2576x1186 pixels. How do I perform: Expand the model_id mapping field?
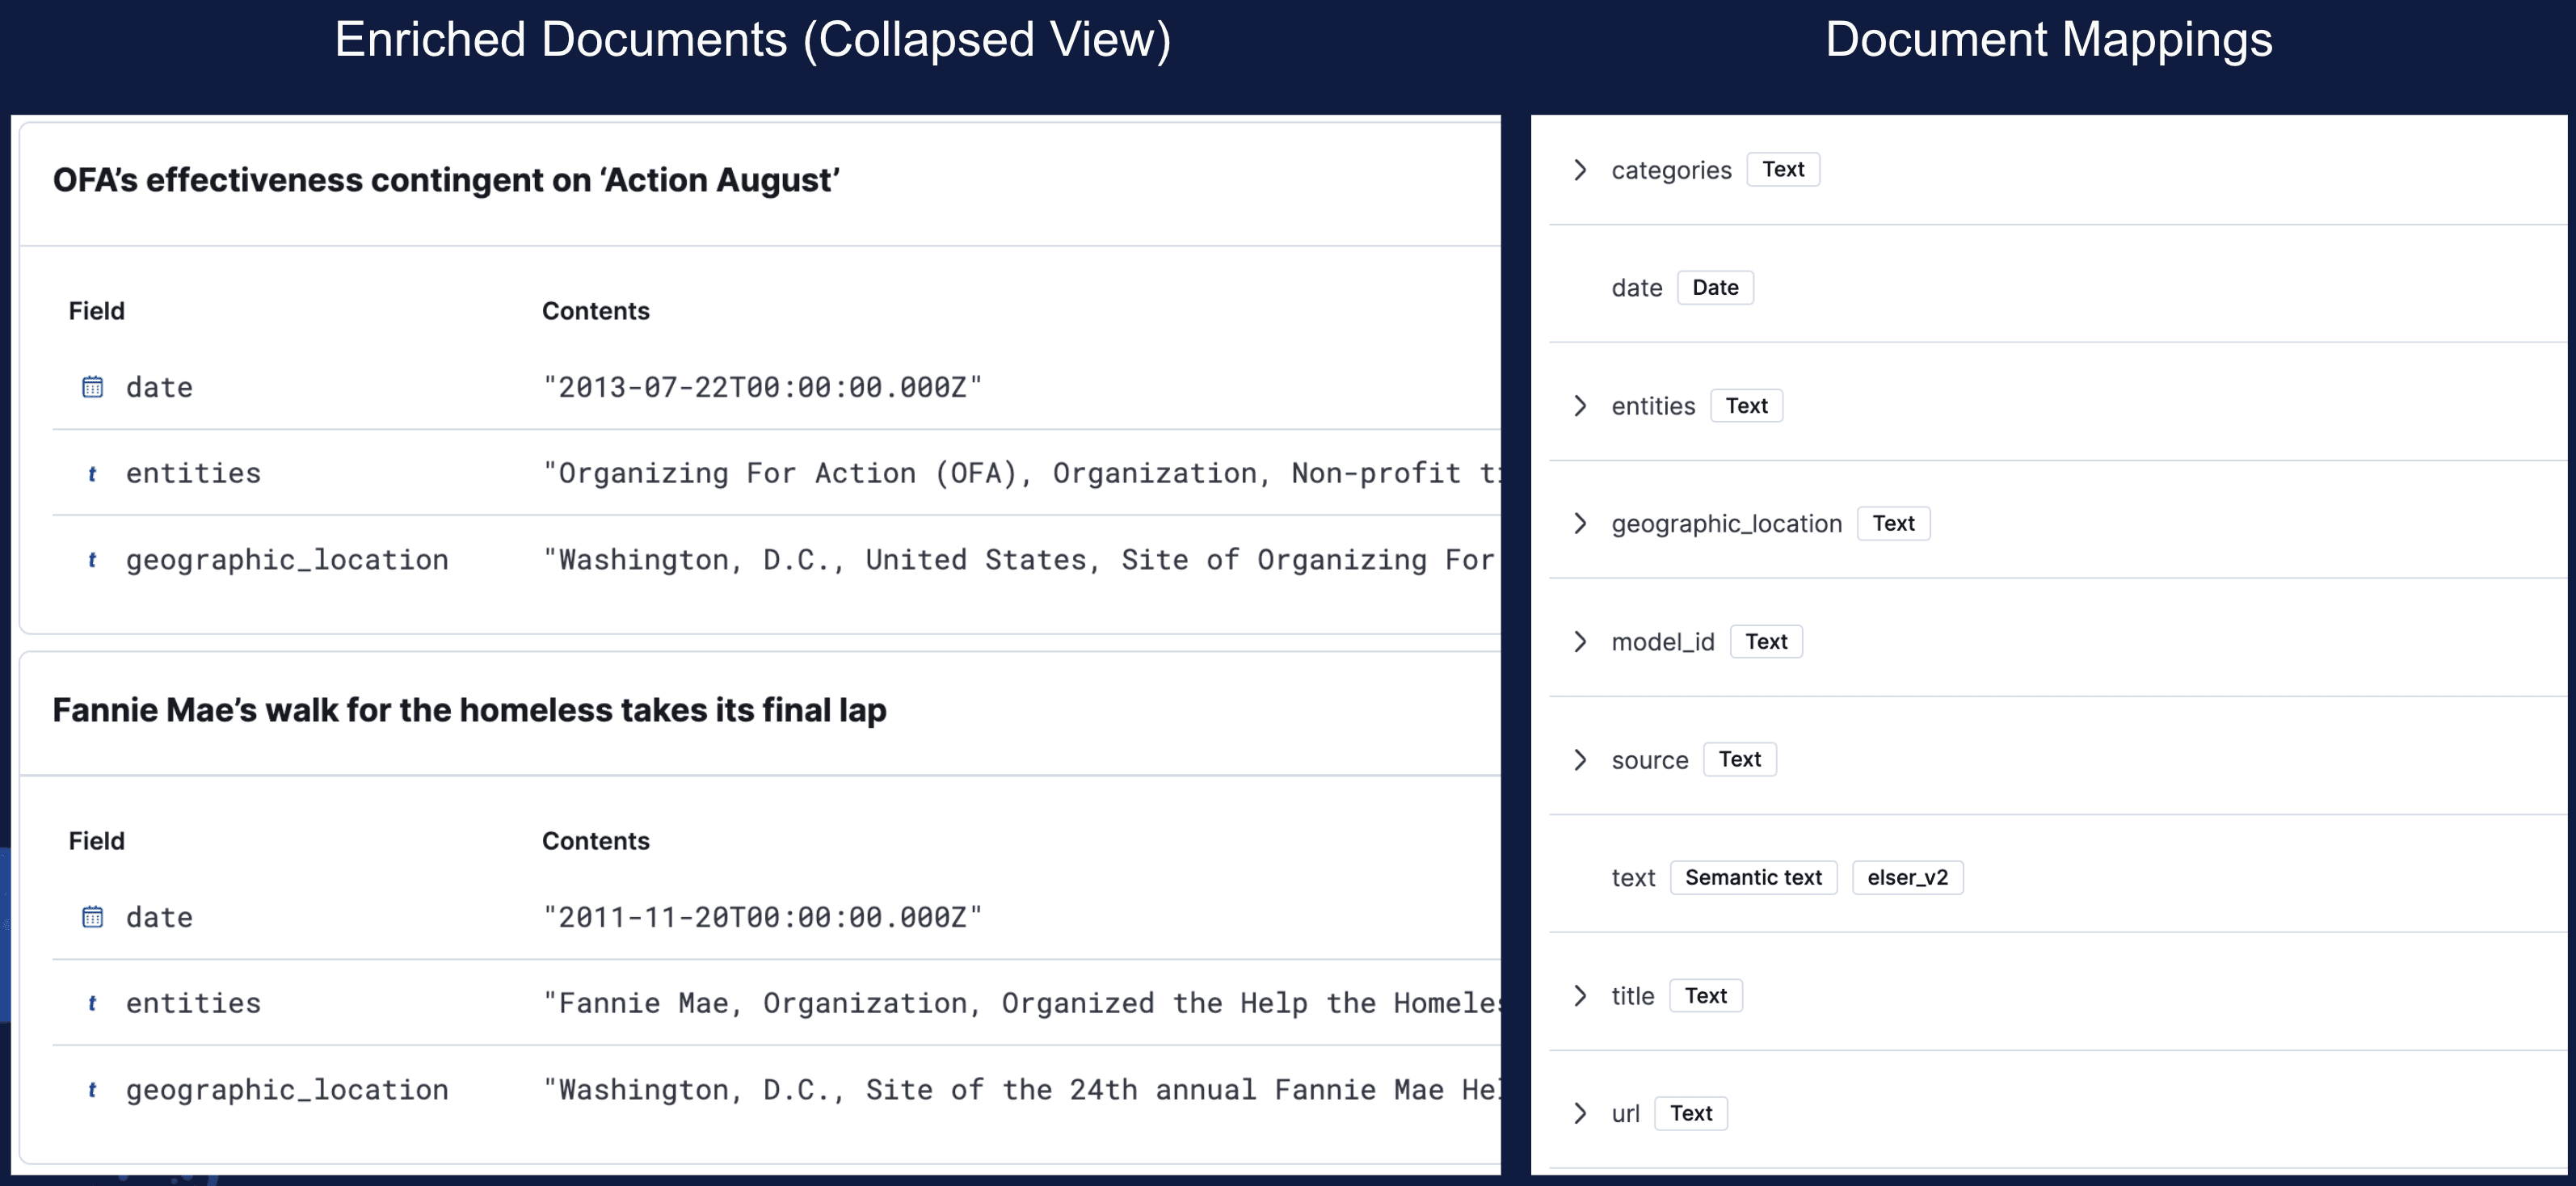point(1580,642)
